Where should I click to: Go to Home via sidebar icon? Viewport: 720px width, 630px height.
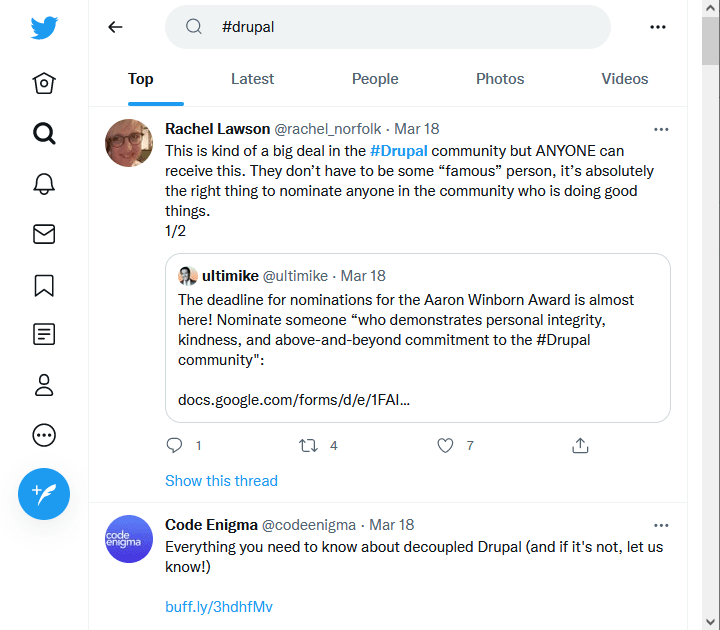[x=44, y=84]
